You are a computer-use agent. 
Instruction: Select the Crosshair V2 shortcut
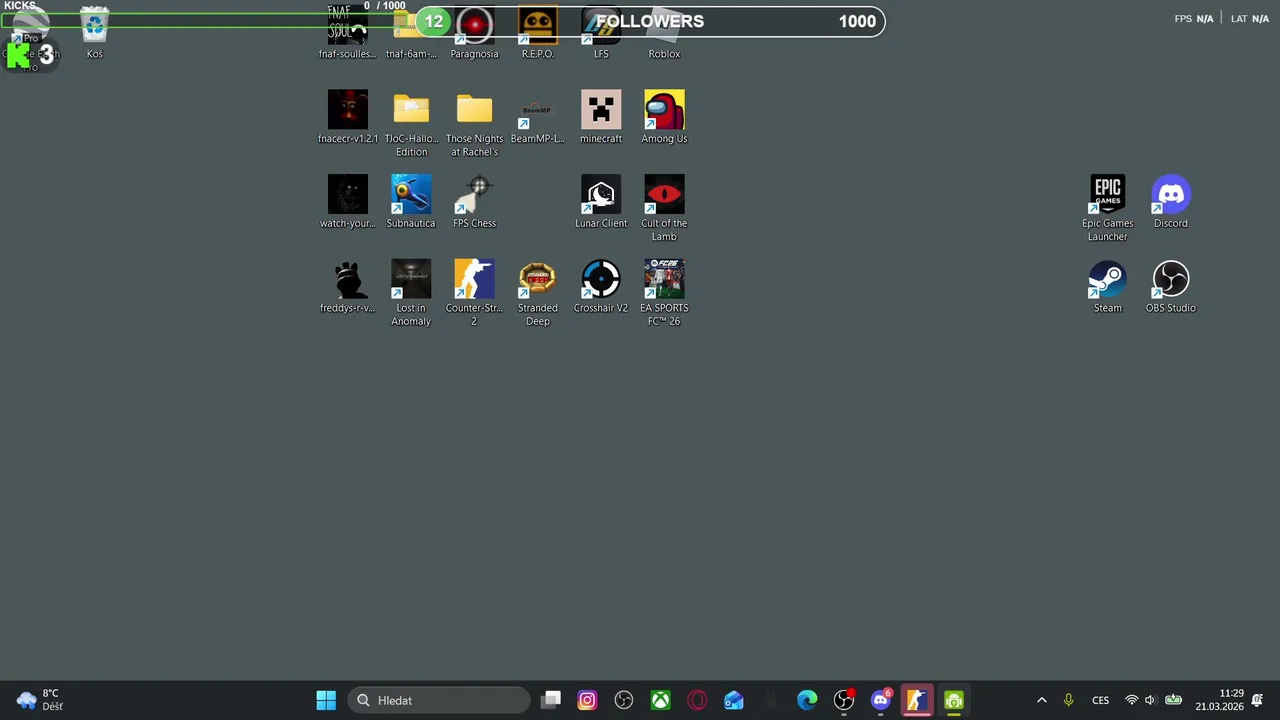(601, 287)
